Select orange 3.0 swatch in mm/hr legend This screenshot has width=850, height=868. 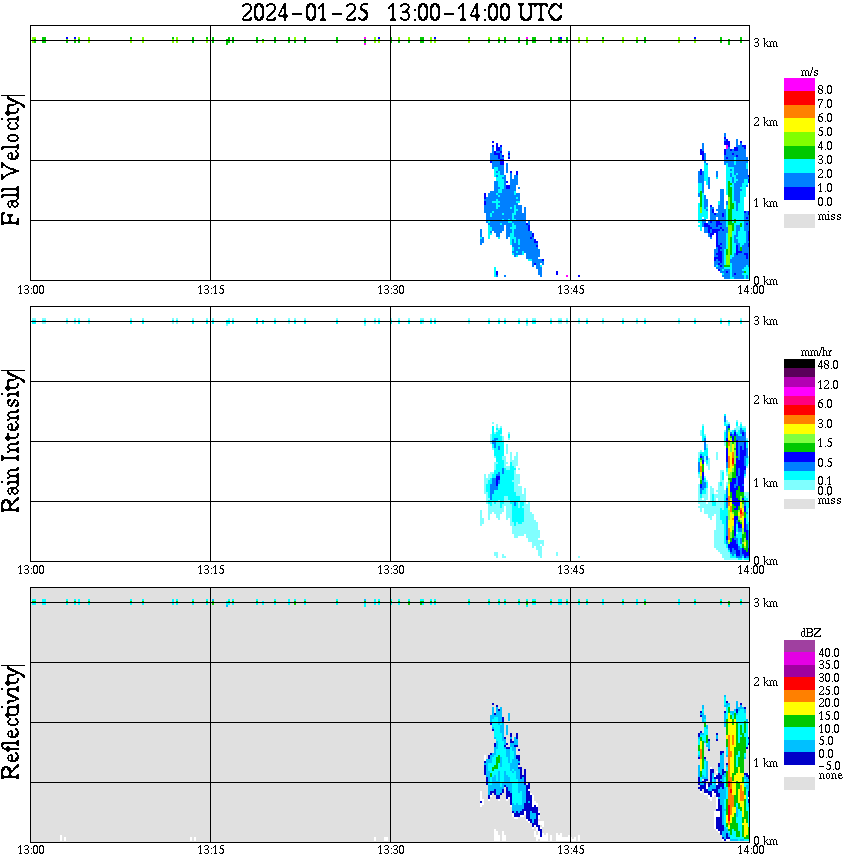click(x=799, y=420)
